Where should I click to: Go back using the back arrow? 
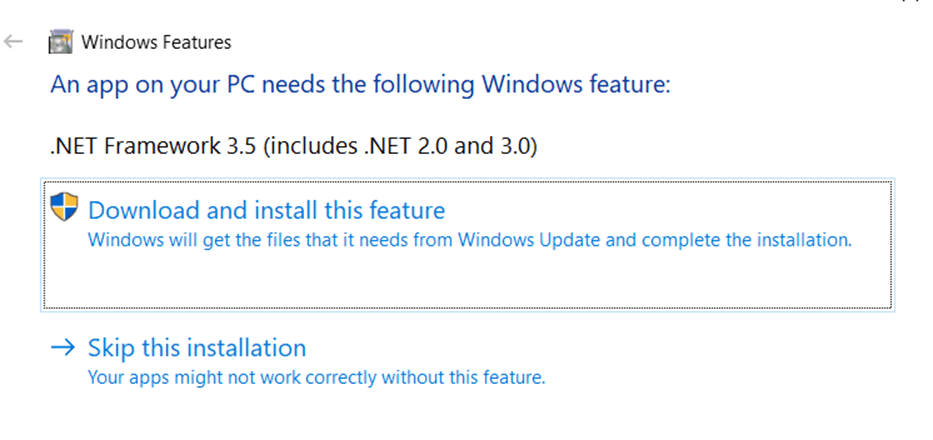click(x=13, y=42)
